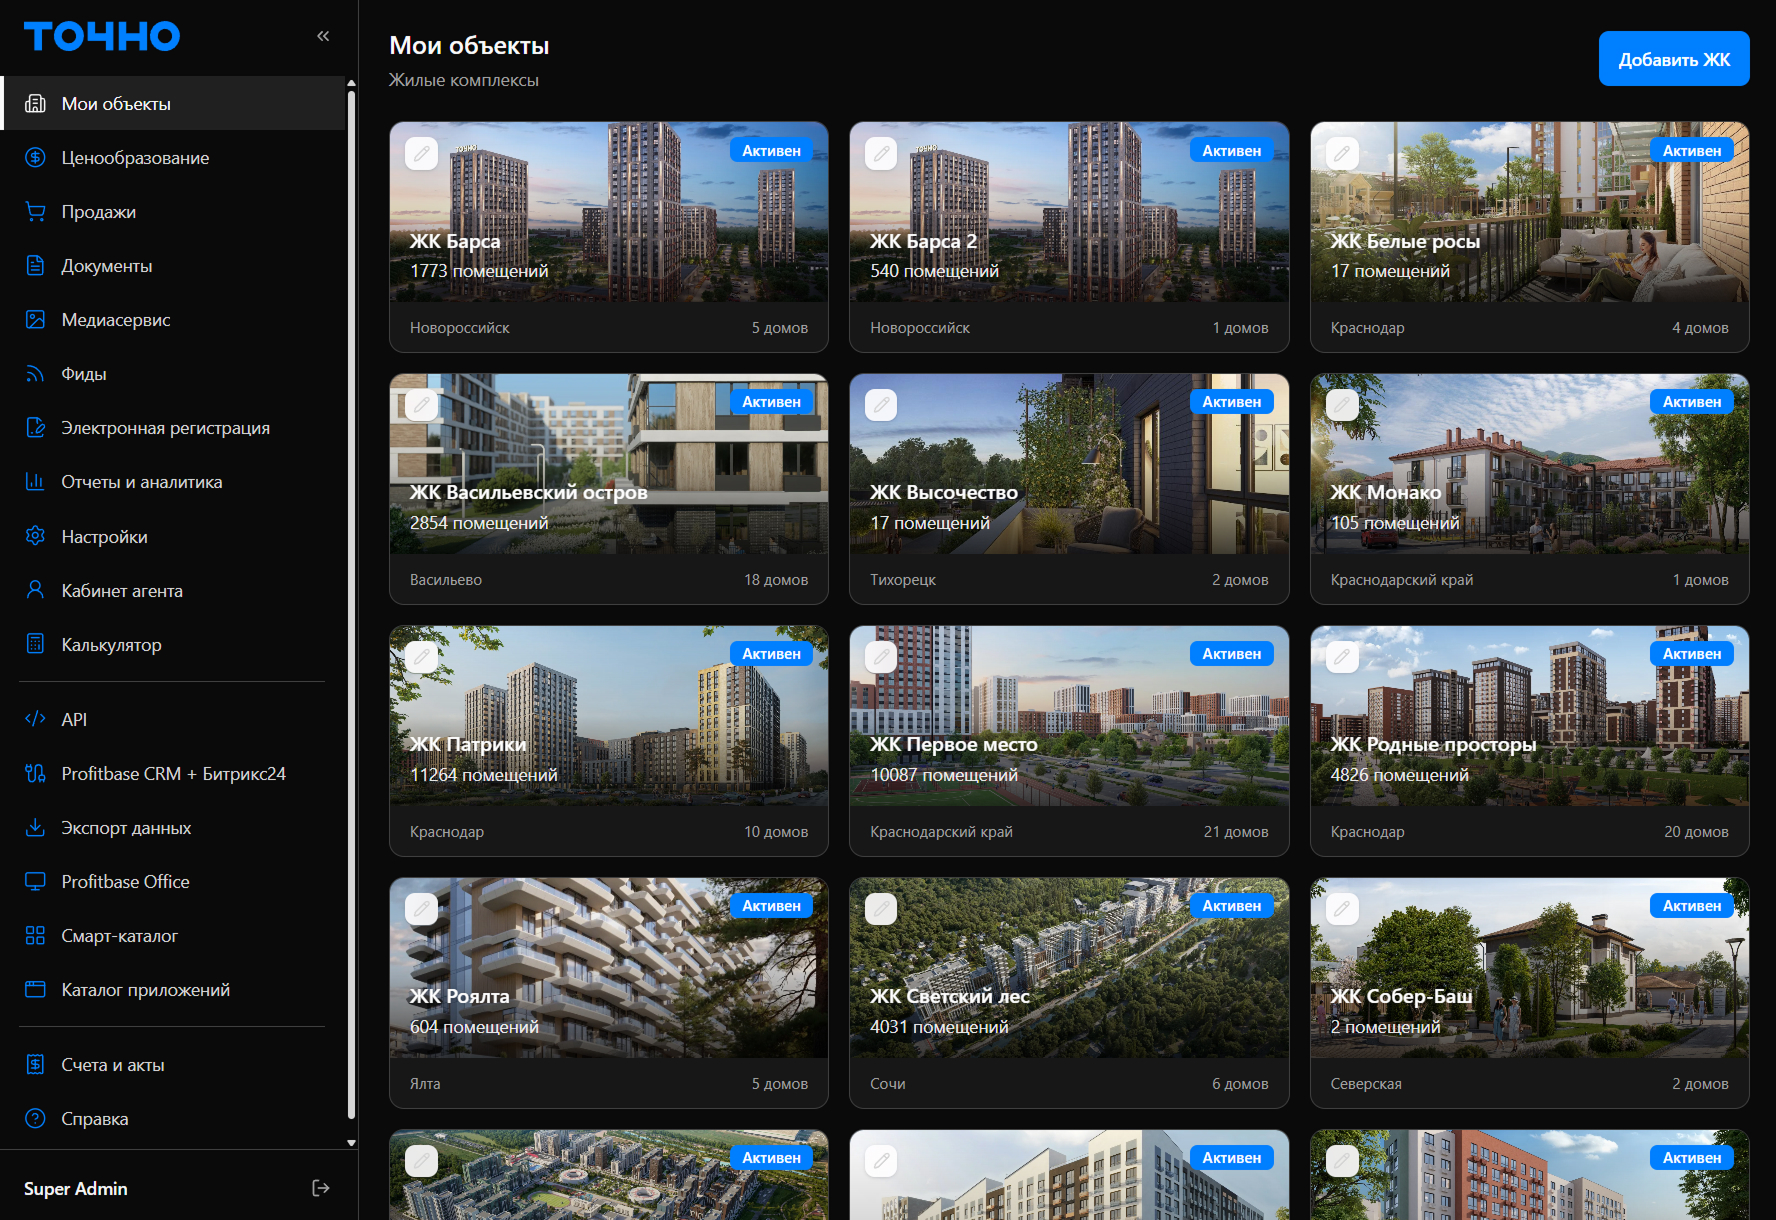Open Продажи via the cart icon

[x=35, y=211]
